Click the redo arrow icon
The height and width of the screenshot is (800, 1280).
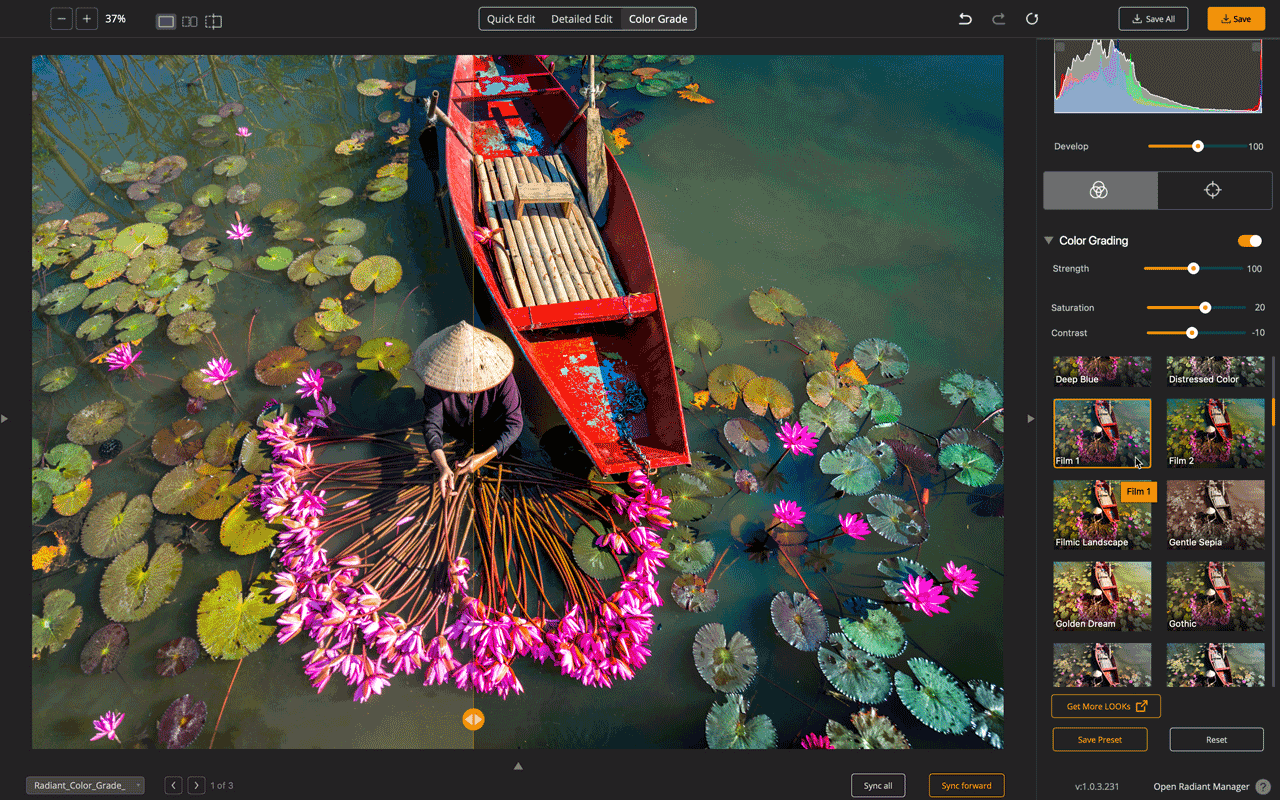(998, 19)
